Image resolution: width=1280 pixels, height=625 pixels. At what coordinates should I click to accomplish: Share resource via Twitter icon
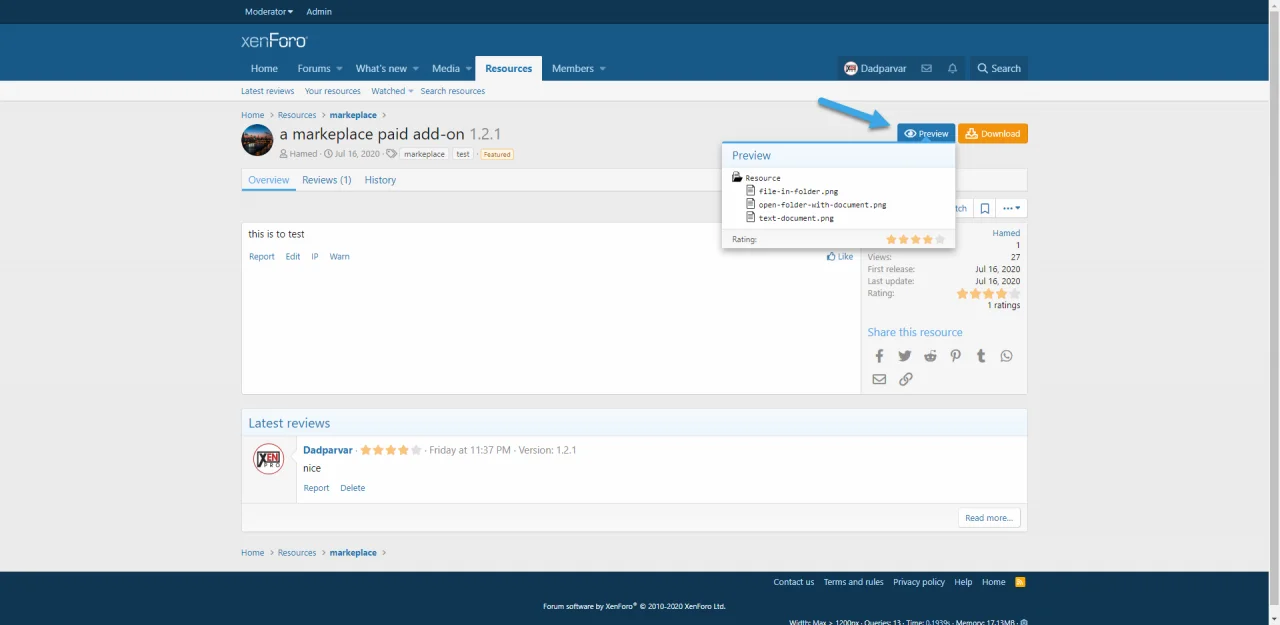click(904, 356)
